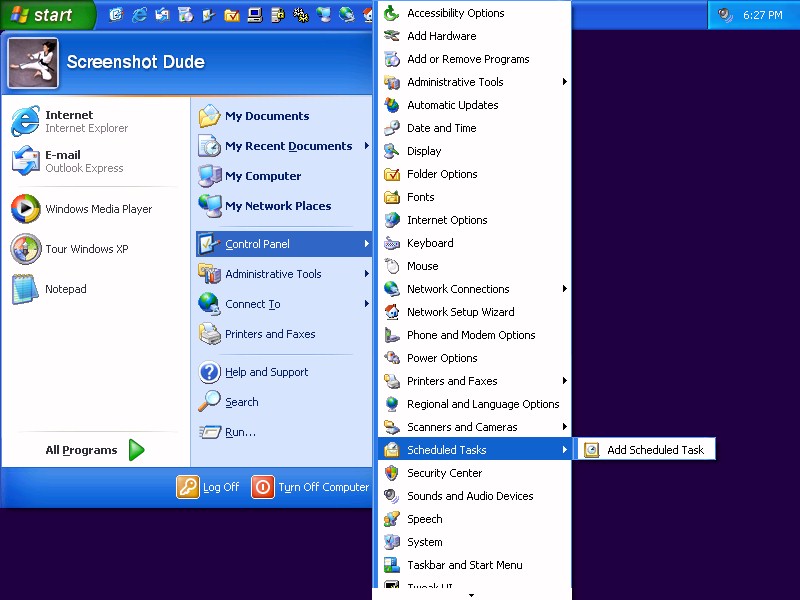The height and width of the screenshot is (600, 800).
Task: Click the Security Center shield icon
Action: point(392,473)
